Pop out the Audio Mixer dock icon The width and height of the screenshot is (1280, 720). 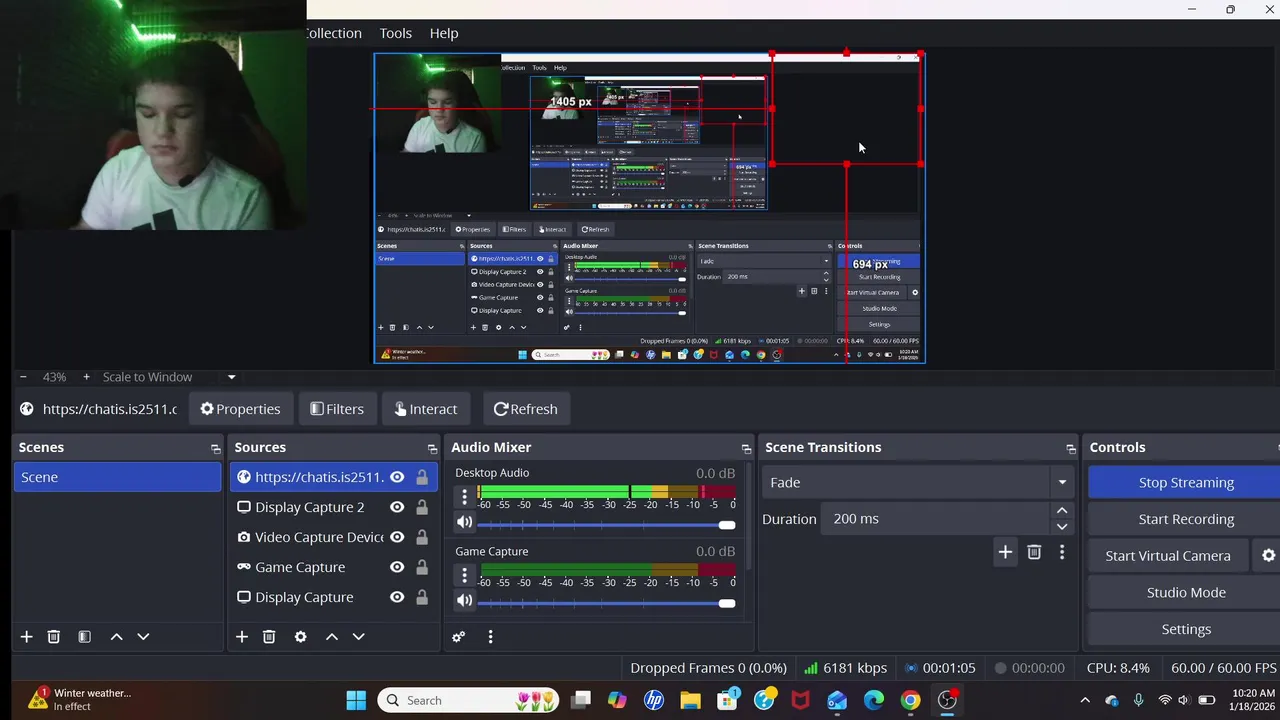pos(746,448)
